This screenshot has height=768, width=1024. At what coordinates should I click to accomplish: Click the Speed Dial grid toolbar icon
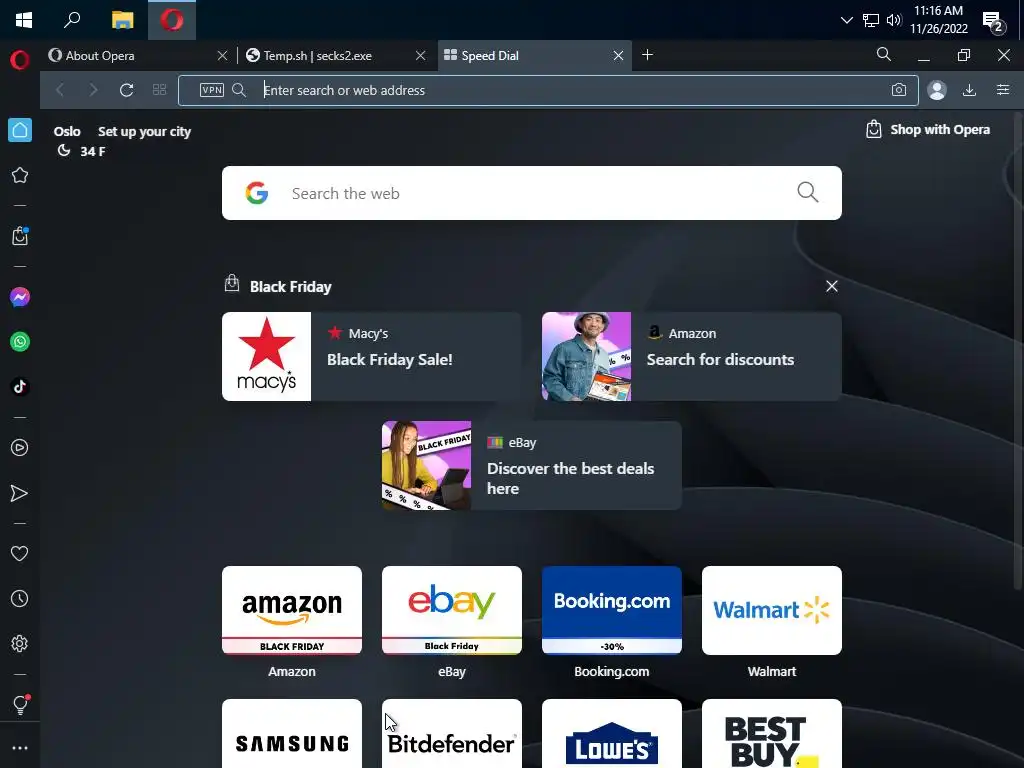tap(159, 90)
